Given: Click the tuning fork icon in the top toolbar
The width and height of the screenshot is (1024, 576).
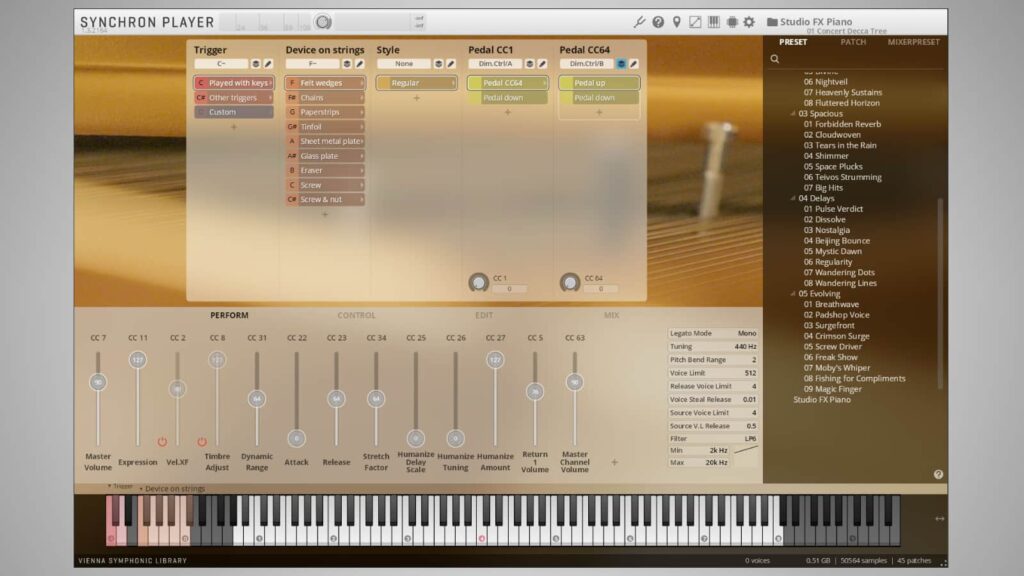Looking at the screenshot, I should coord(640,21).
